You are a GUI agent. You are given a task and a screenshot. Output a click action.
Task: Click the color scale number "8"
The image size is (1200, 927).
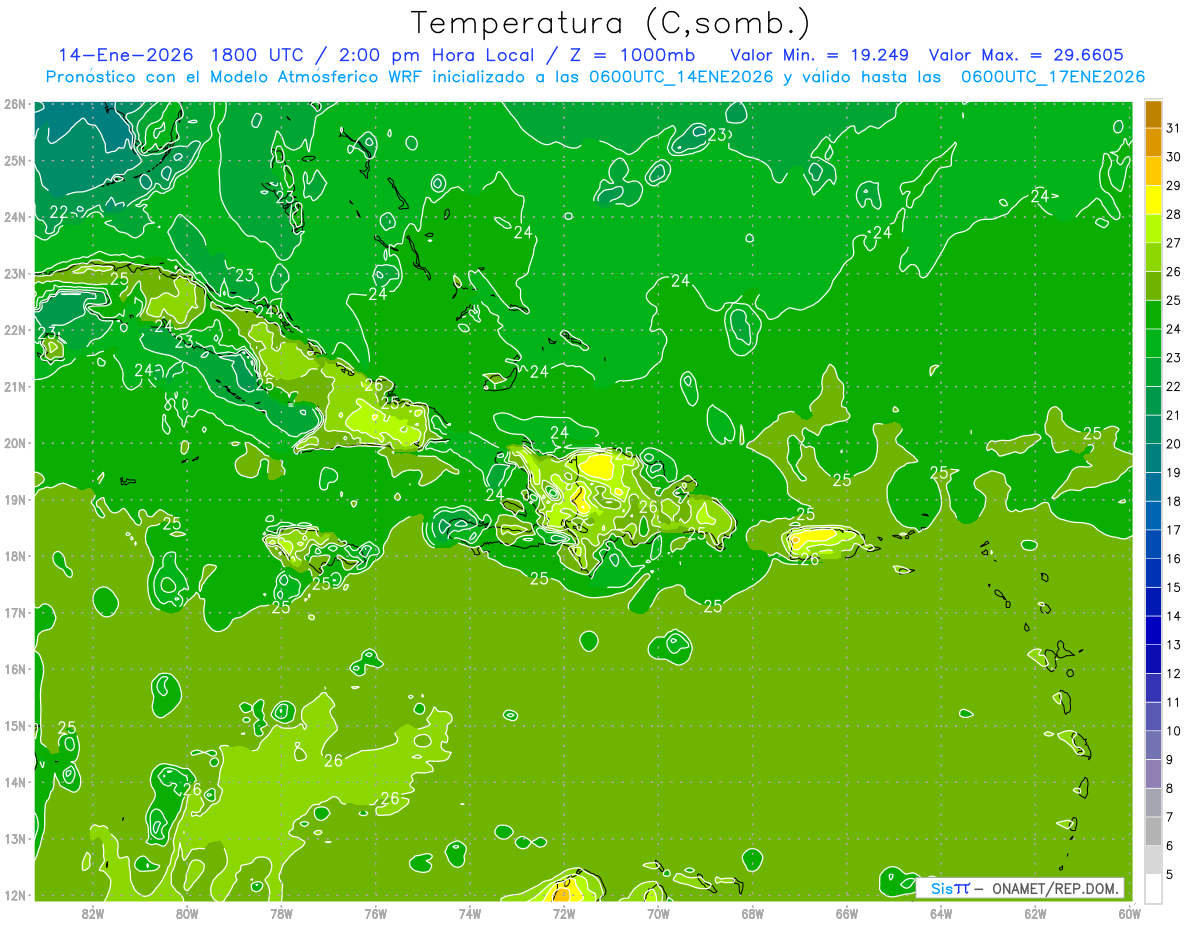click(x=1171, y=788)
